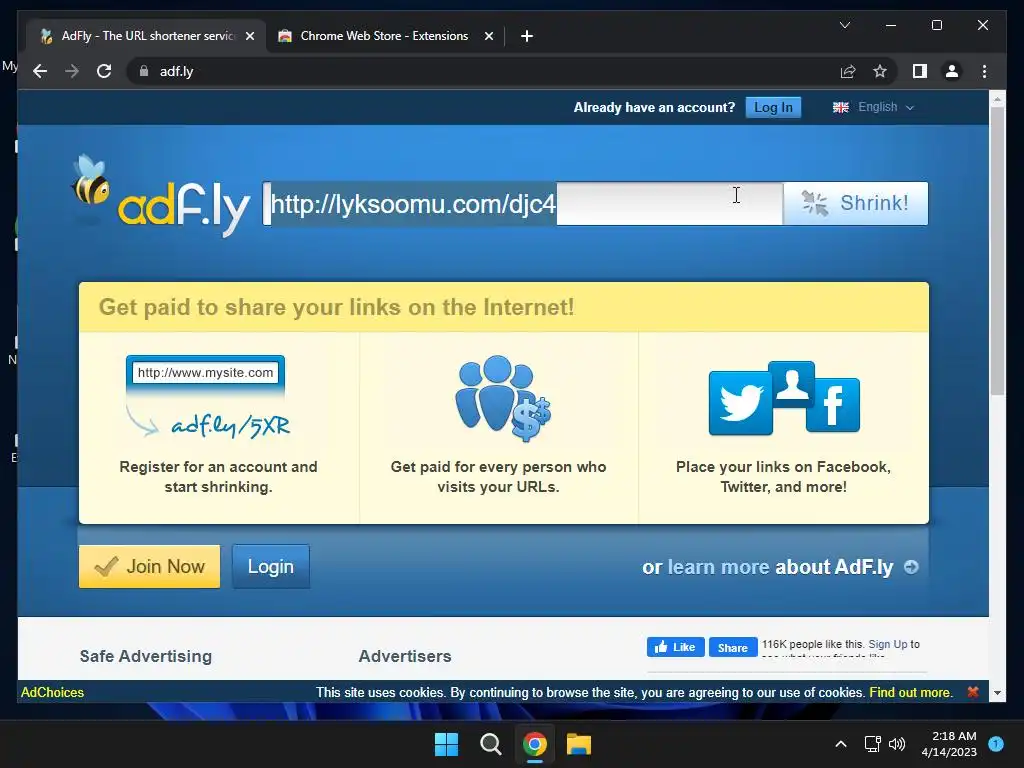Open the Chrome side panel
Screen dimensions: 1024x768
[x=920, y=71]
